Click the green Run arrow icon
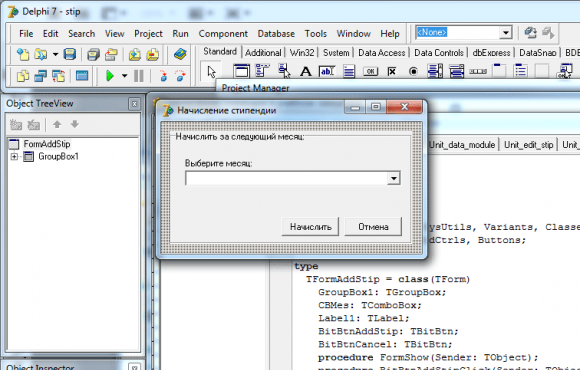Screen dimensions: 580x370 click(110, 76)
